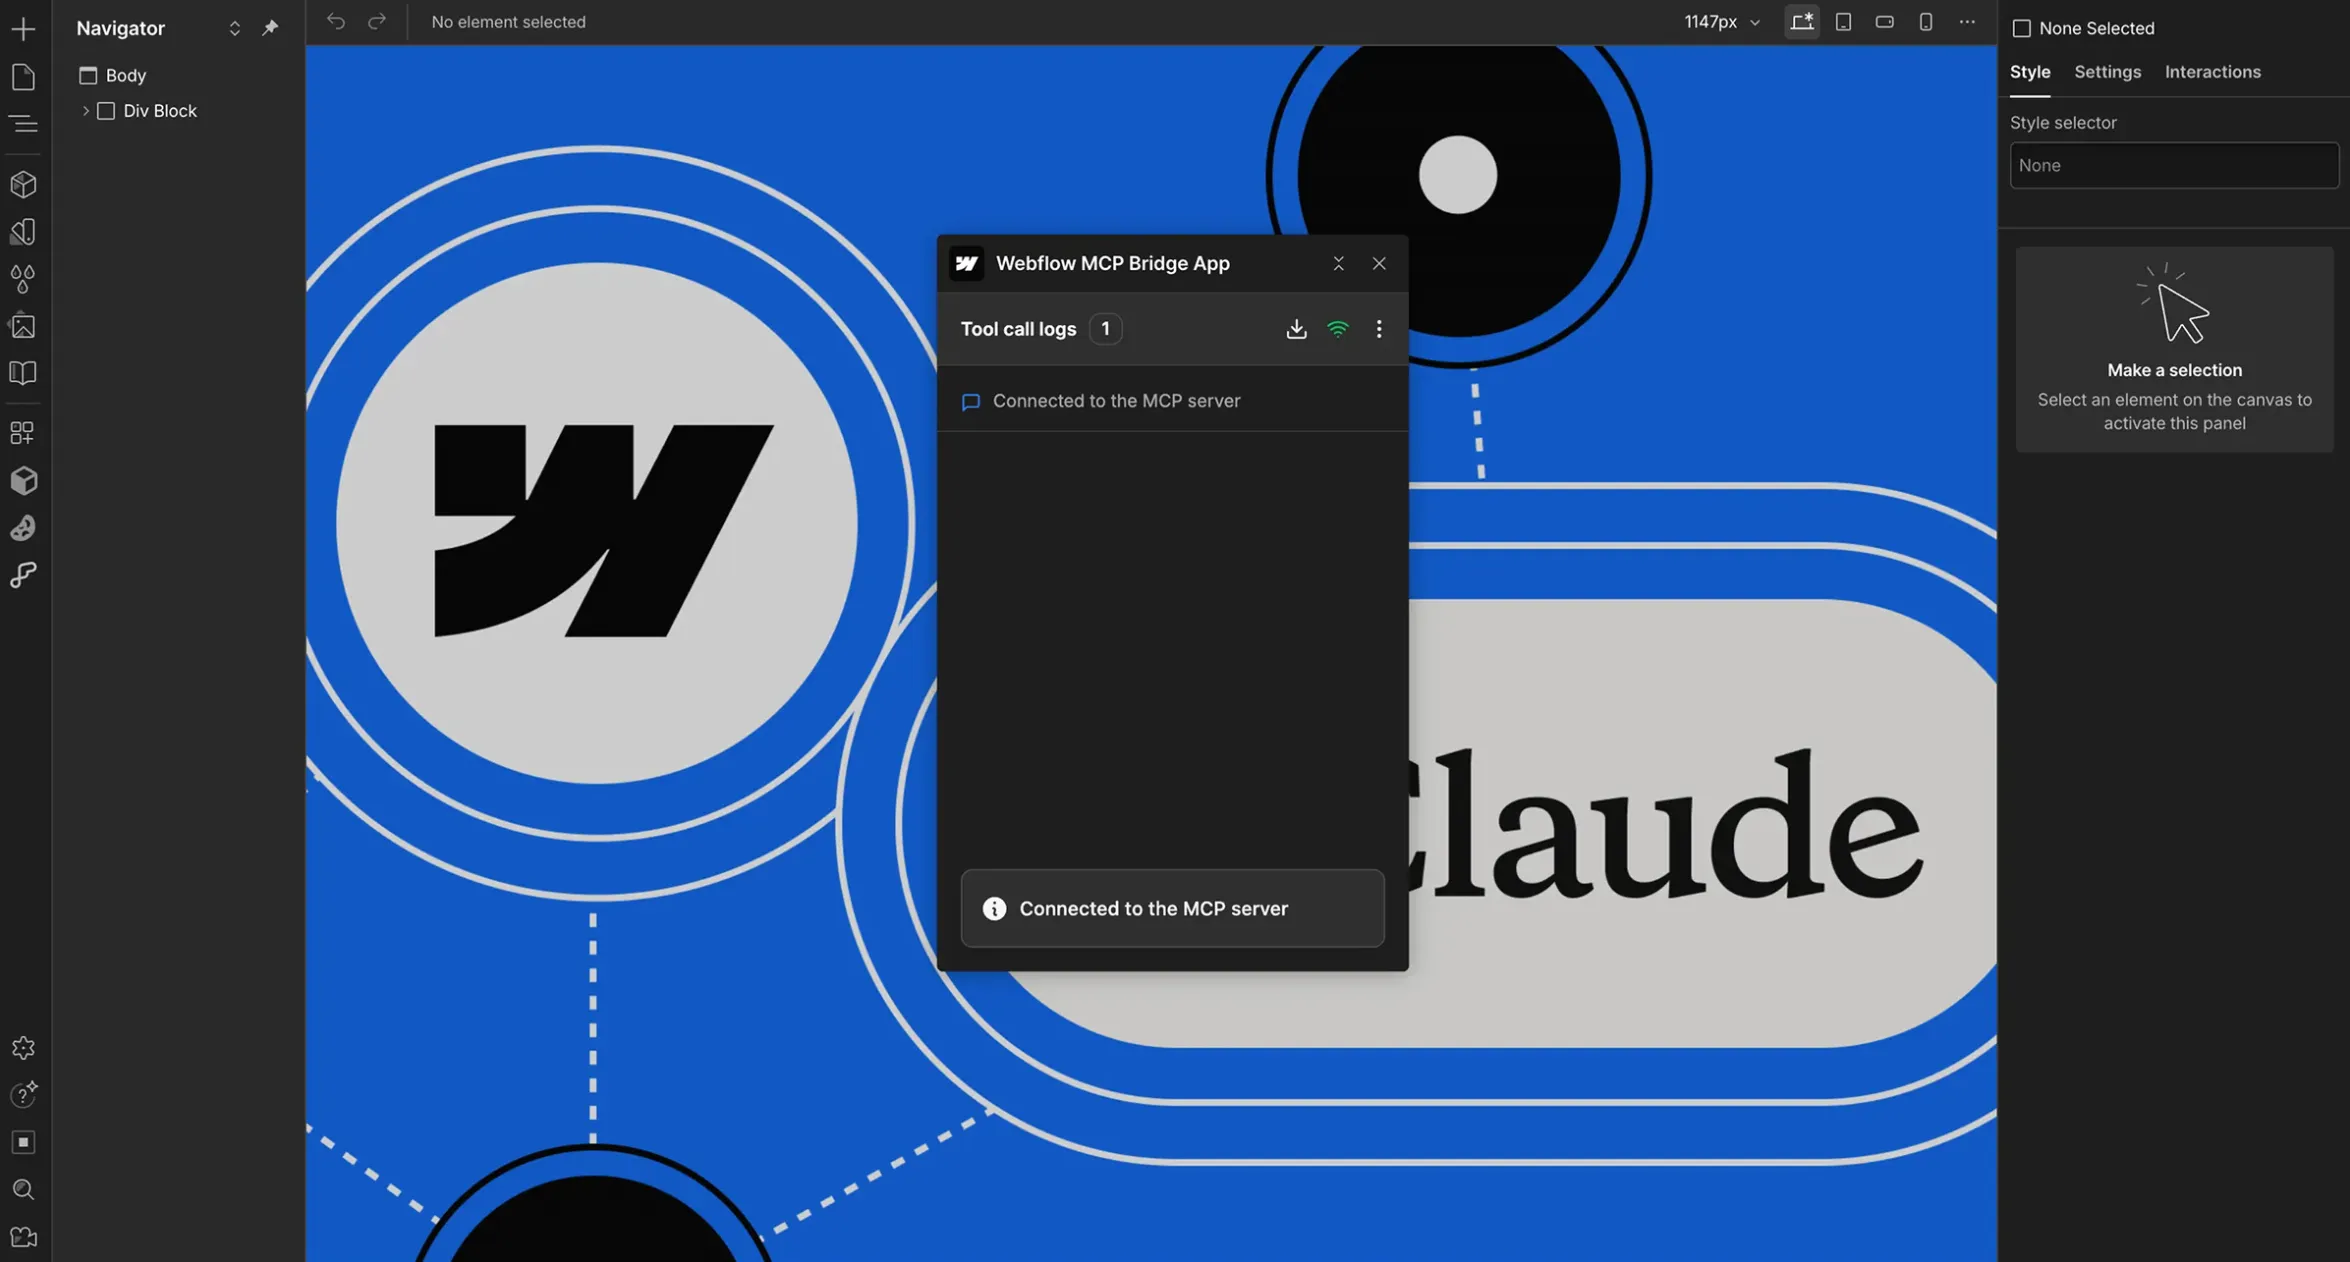This screenshot has height=1262, width=2350.
Task: Open the Pages panel icon
Action: (x=23, y=76)
